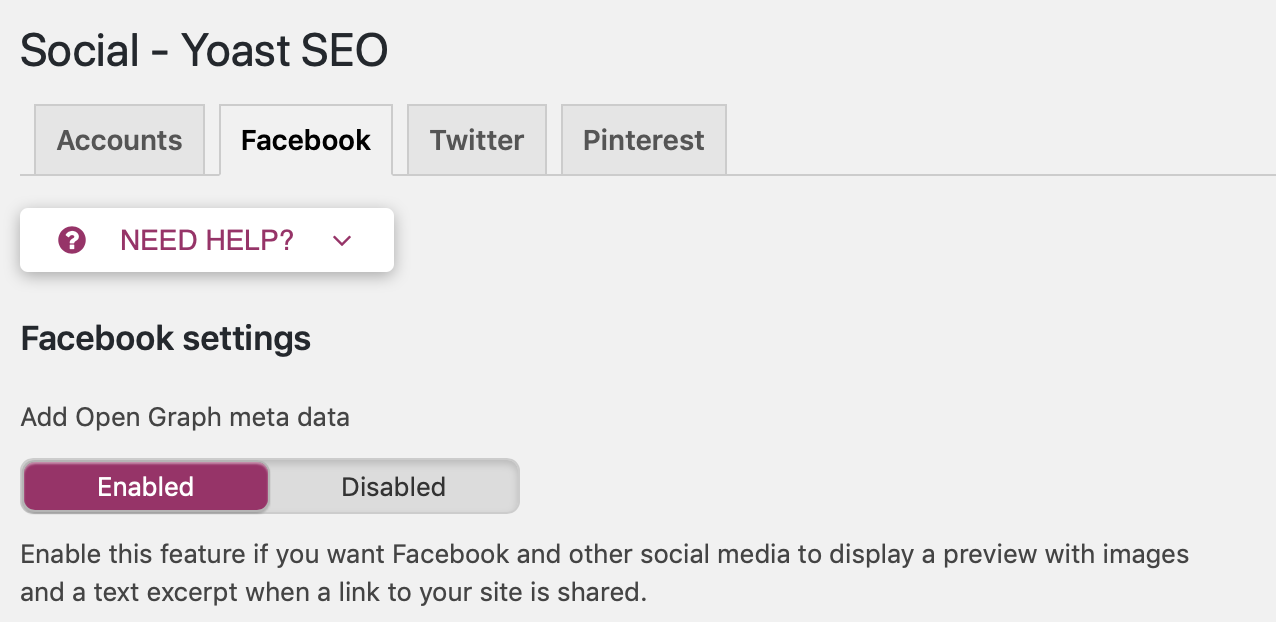
Task: Switch to the Twitter tab
Action: (476, 140)
